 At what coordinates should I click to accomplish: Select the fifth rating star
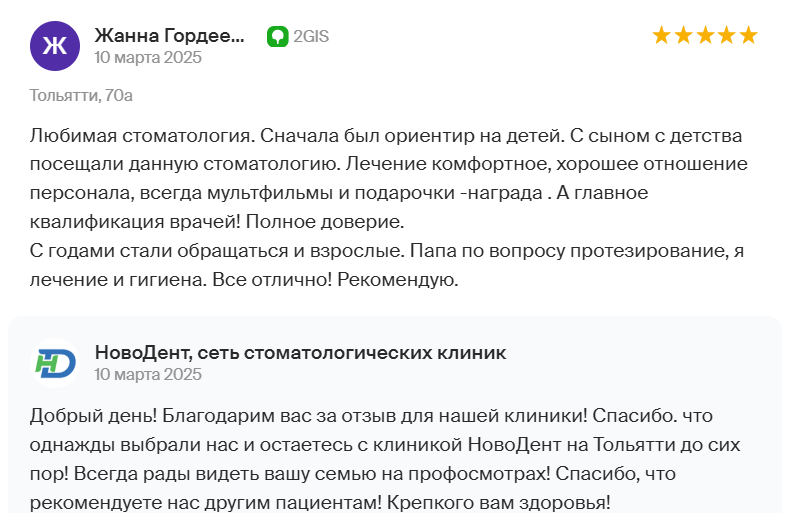pos(748,36)
